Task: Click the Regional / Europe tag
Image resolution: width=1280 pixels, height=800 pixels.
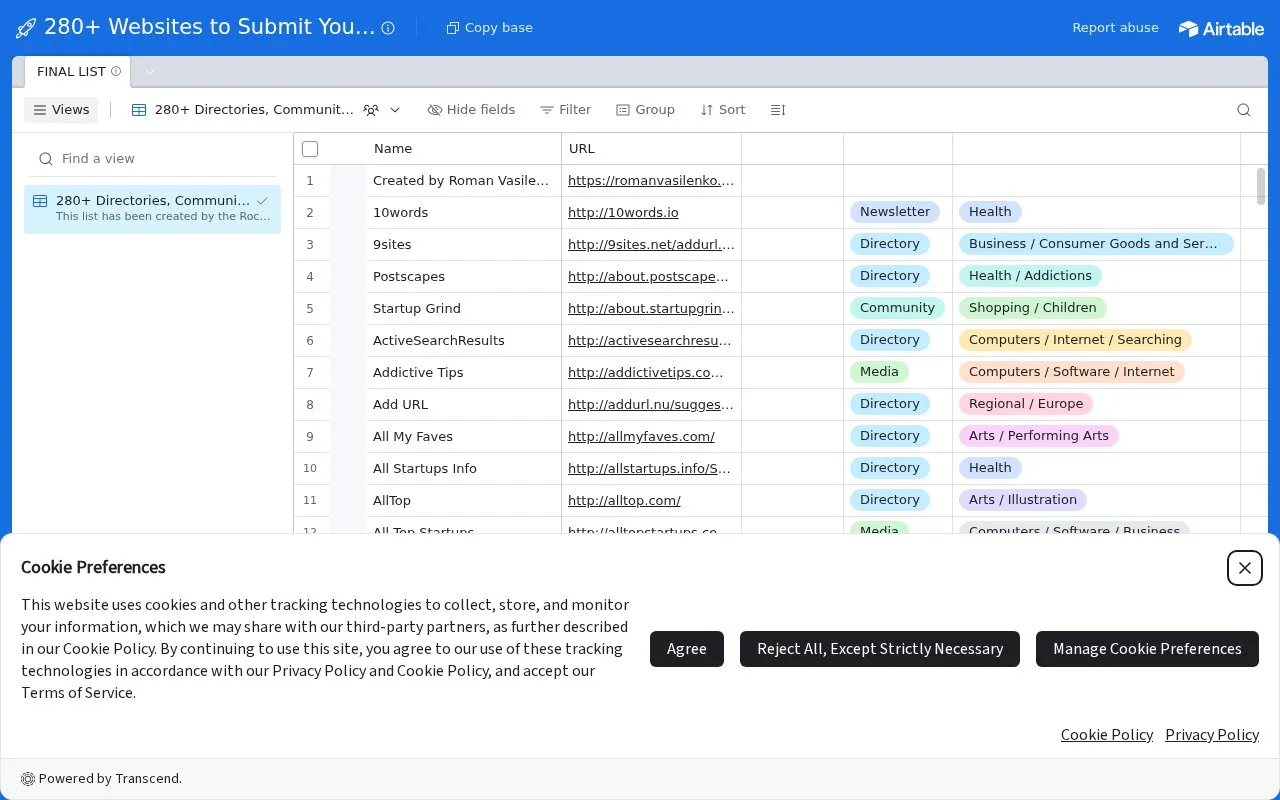Action: click(x=1026, y=404)
